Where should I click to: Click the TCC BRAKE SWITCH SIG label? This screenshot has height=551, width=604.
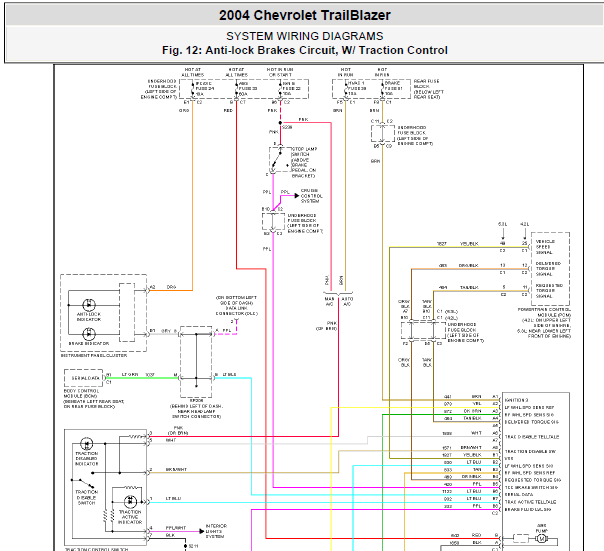pos(532,487)
